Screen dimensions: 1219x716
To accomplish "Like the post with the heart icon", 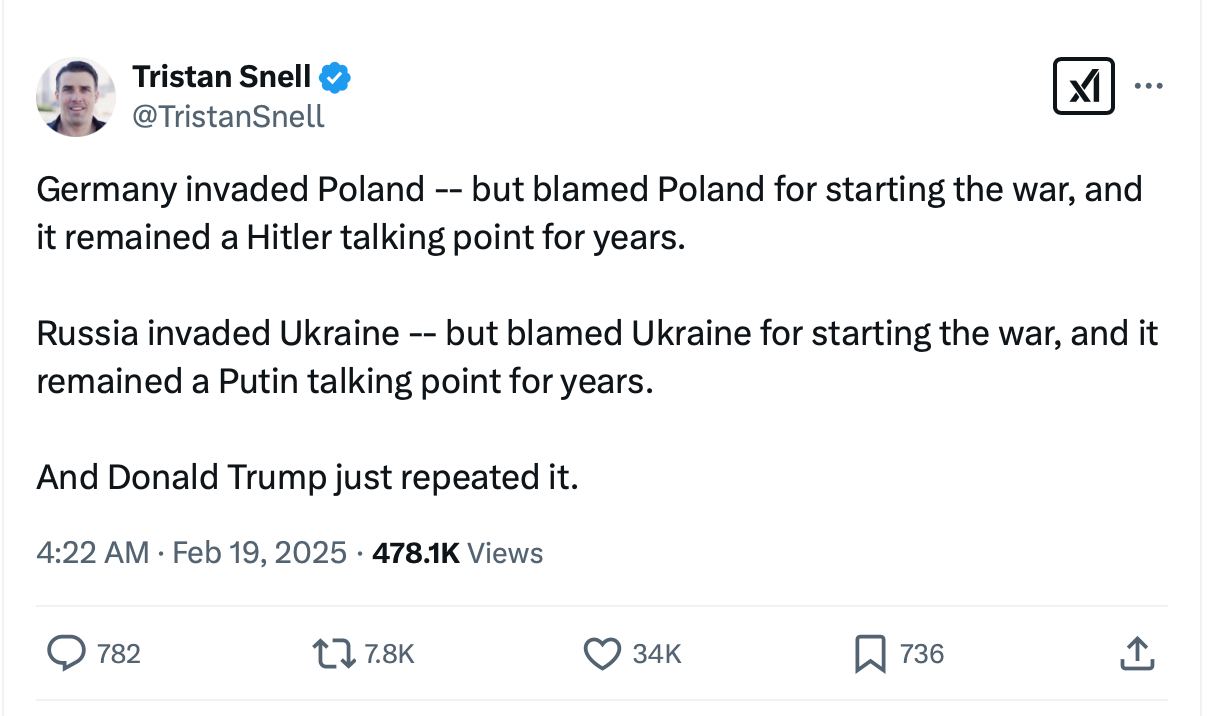I will (601, 654).
